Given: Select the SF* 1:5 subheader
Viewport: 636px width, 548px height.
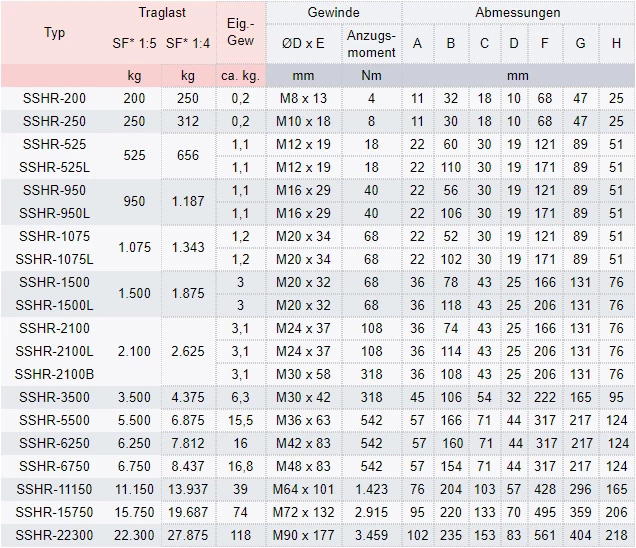Looking at the screenshot, I should click(x=134, y=43).
